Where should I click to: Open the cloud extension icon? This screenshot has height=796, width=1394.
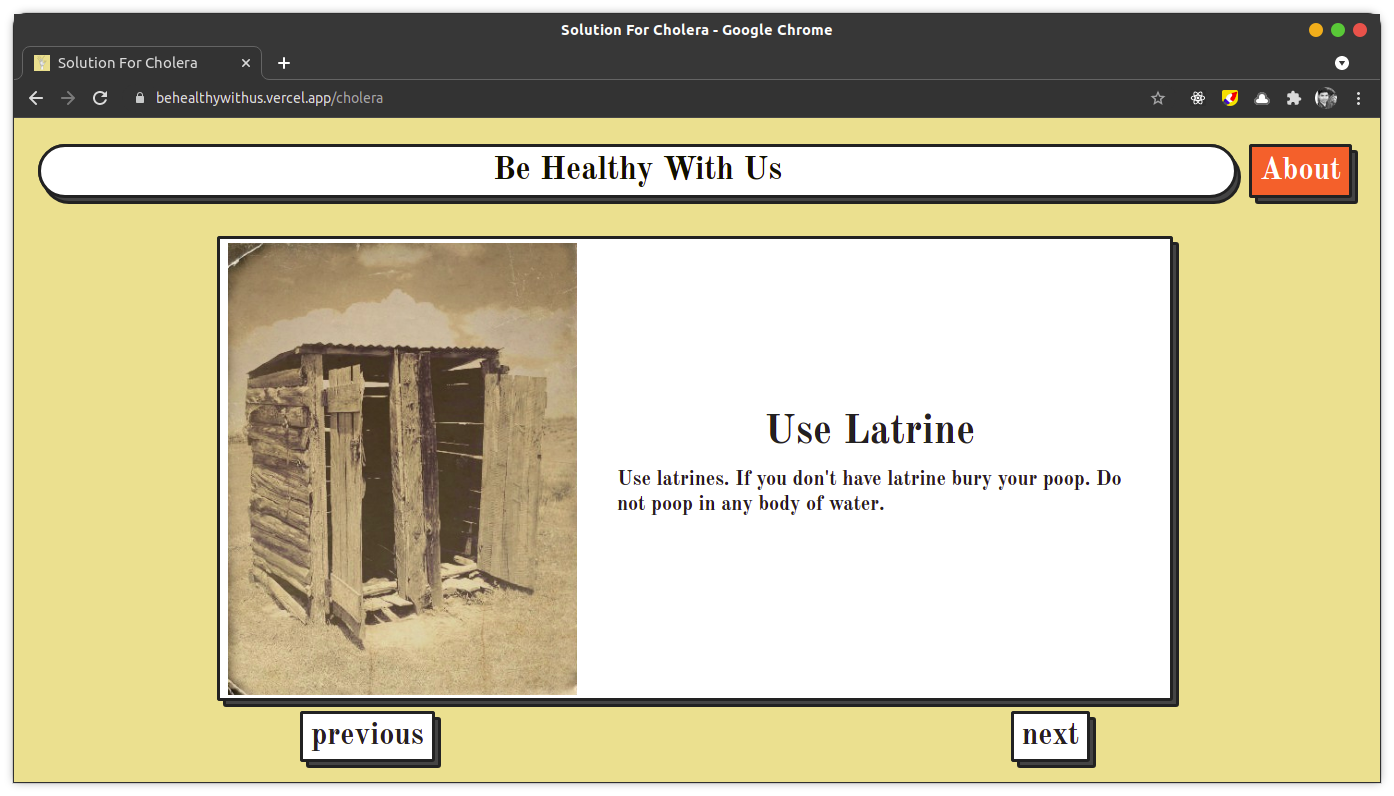[x=1262, y=98]
